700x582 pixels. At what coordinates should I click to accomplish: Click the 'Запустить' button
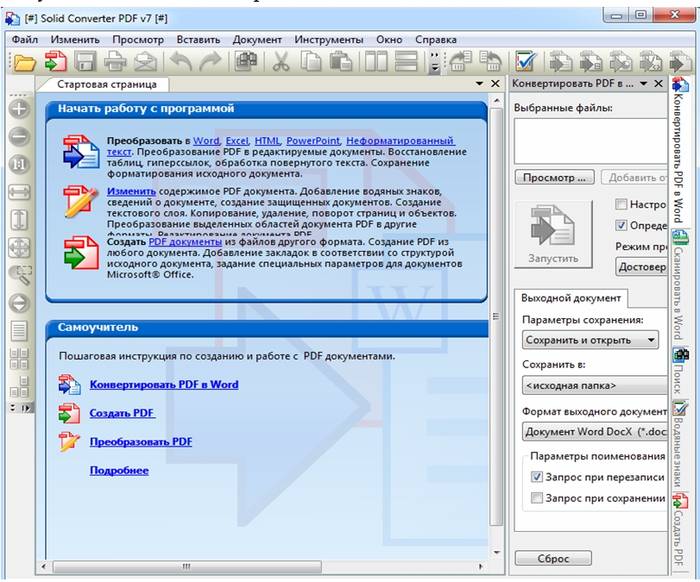click(x=554, y=235)
